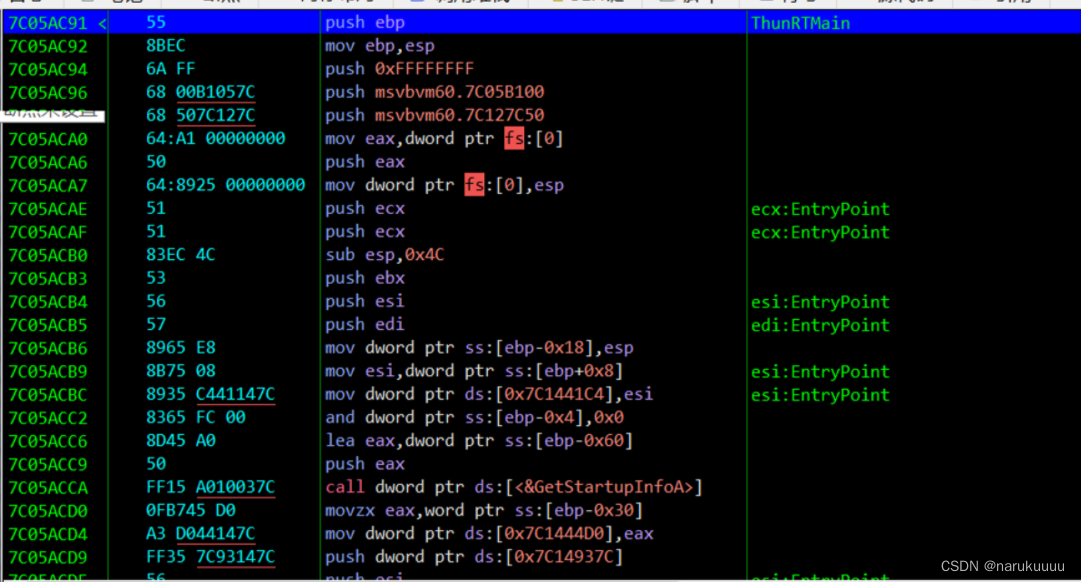
Task: Click address 7C05ACBC
Action: click(x=48, y=396)
